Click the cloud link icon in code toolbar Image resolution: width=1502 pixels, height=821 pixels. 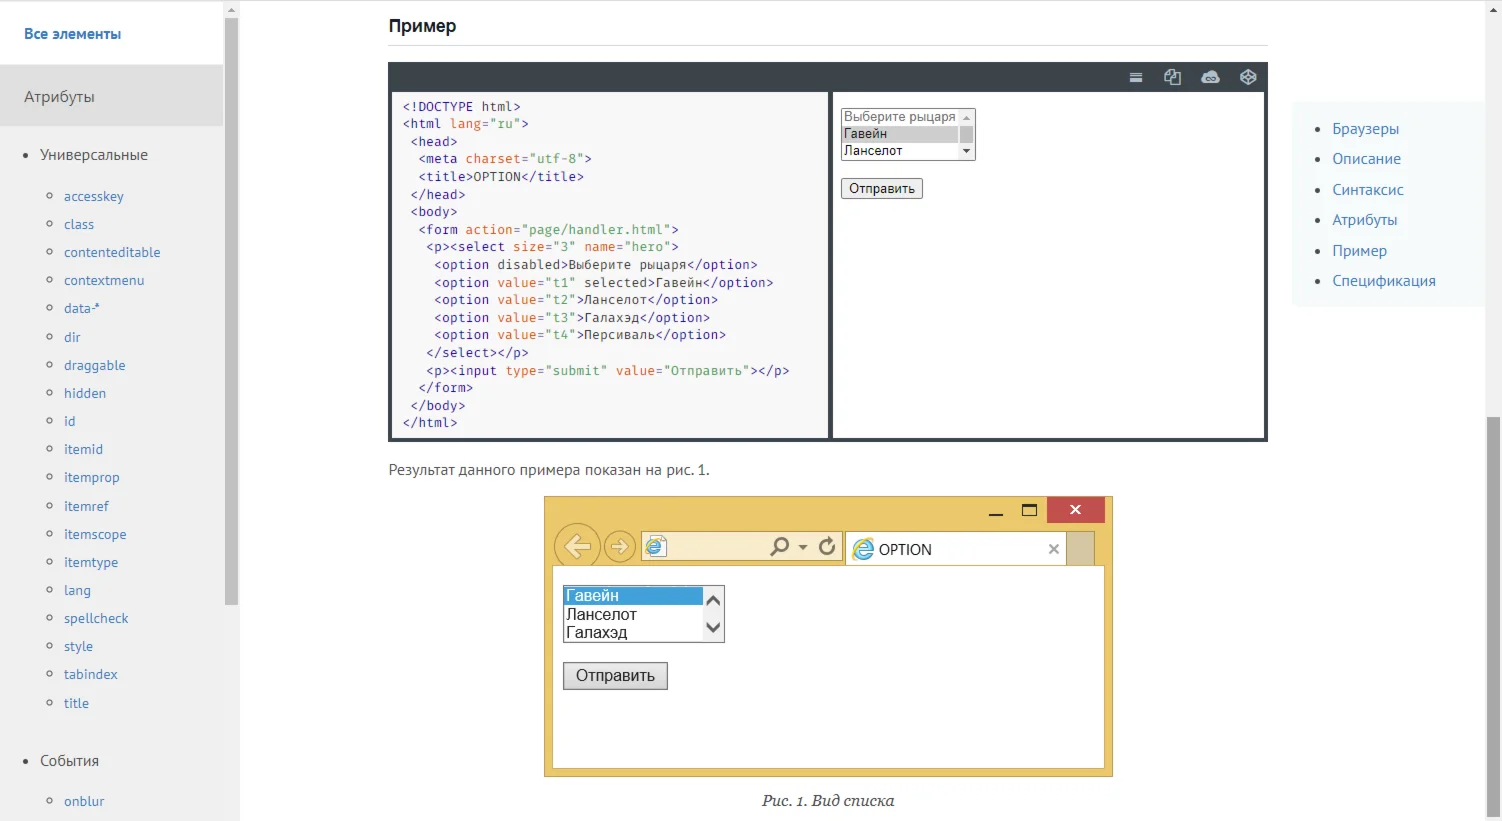(1210, 78)
